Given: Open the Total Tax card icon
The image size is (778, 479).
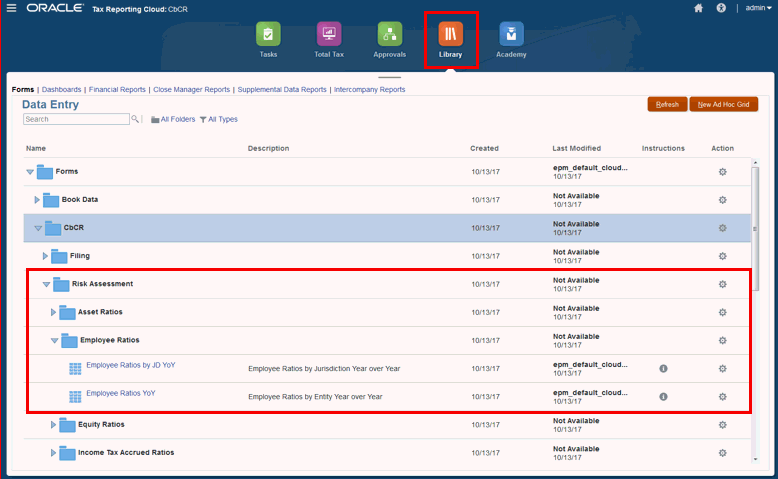Looking at the screenshot, I should click(x=329, y=34).
